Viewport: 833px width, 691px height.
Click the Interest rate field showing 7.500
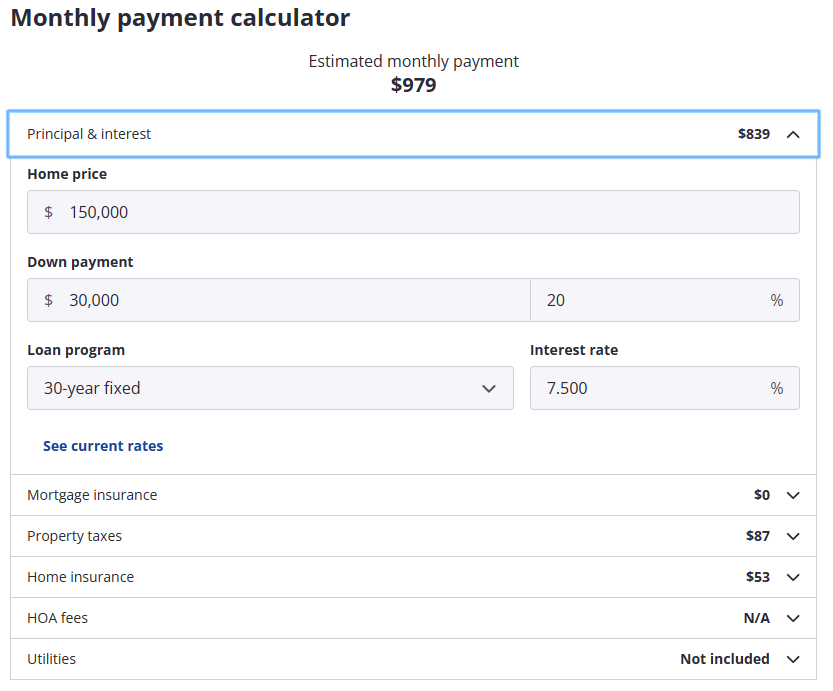tap(650, 388)
